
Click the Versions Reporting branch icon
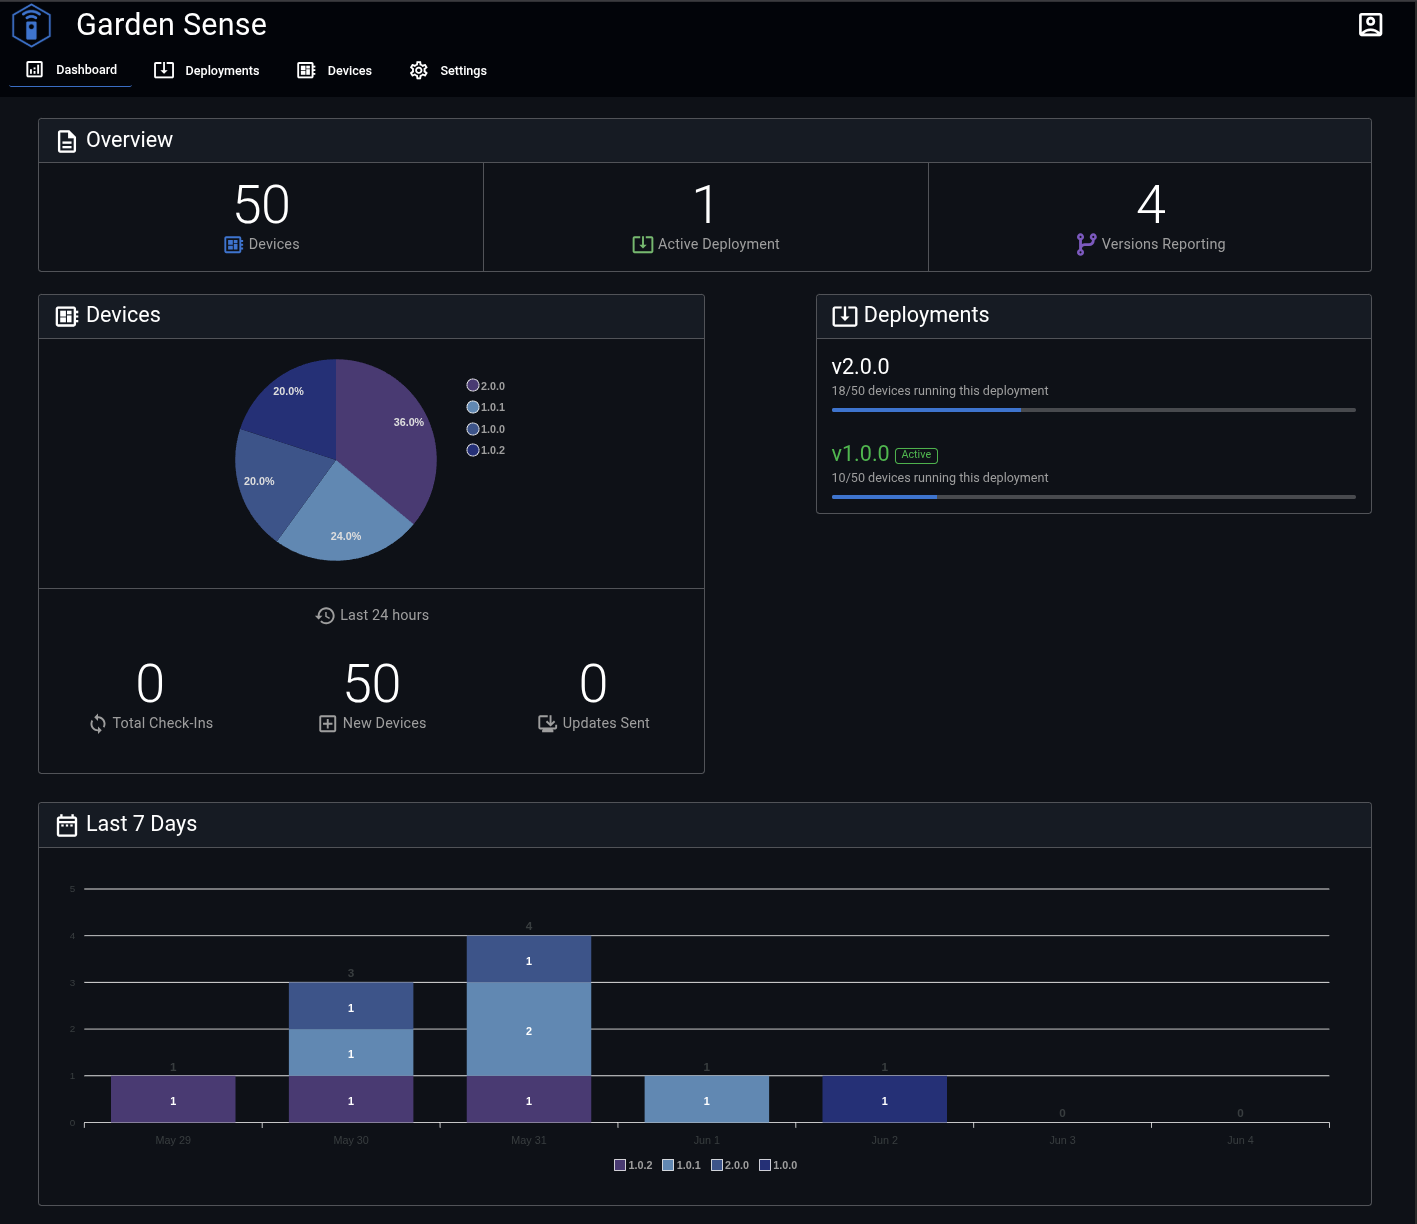(x=1086, y=243)
